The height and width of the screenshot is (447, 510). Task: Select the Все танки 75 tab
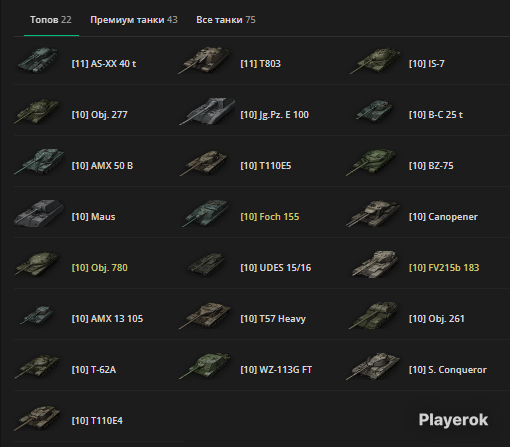click(226, 20)
